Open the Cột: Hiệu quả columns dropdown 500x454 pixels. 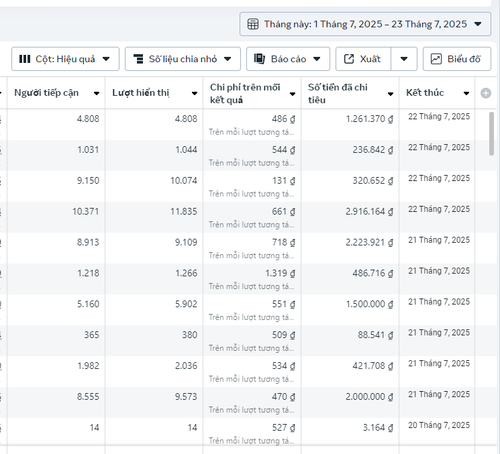coord(65,59)
